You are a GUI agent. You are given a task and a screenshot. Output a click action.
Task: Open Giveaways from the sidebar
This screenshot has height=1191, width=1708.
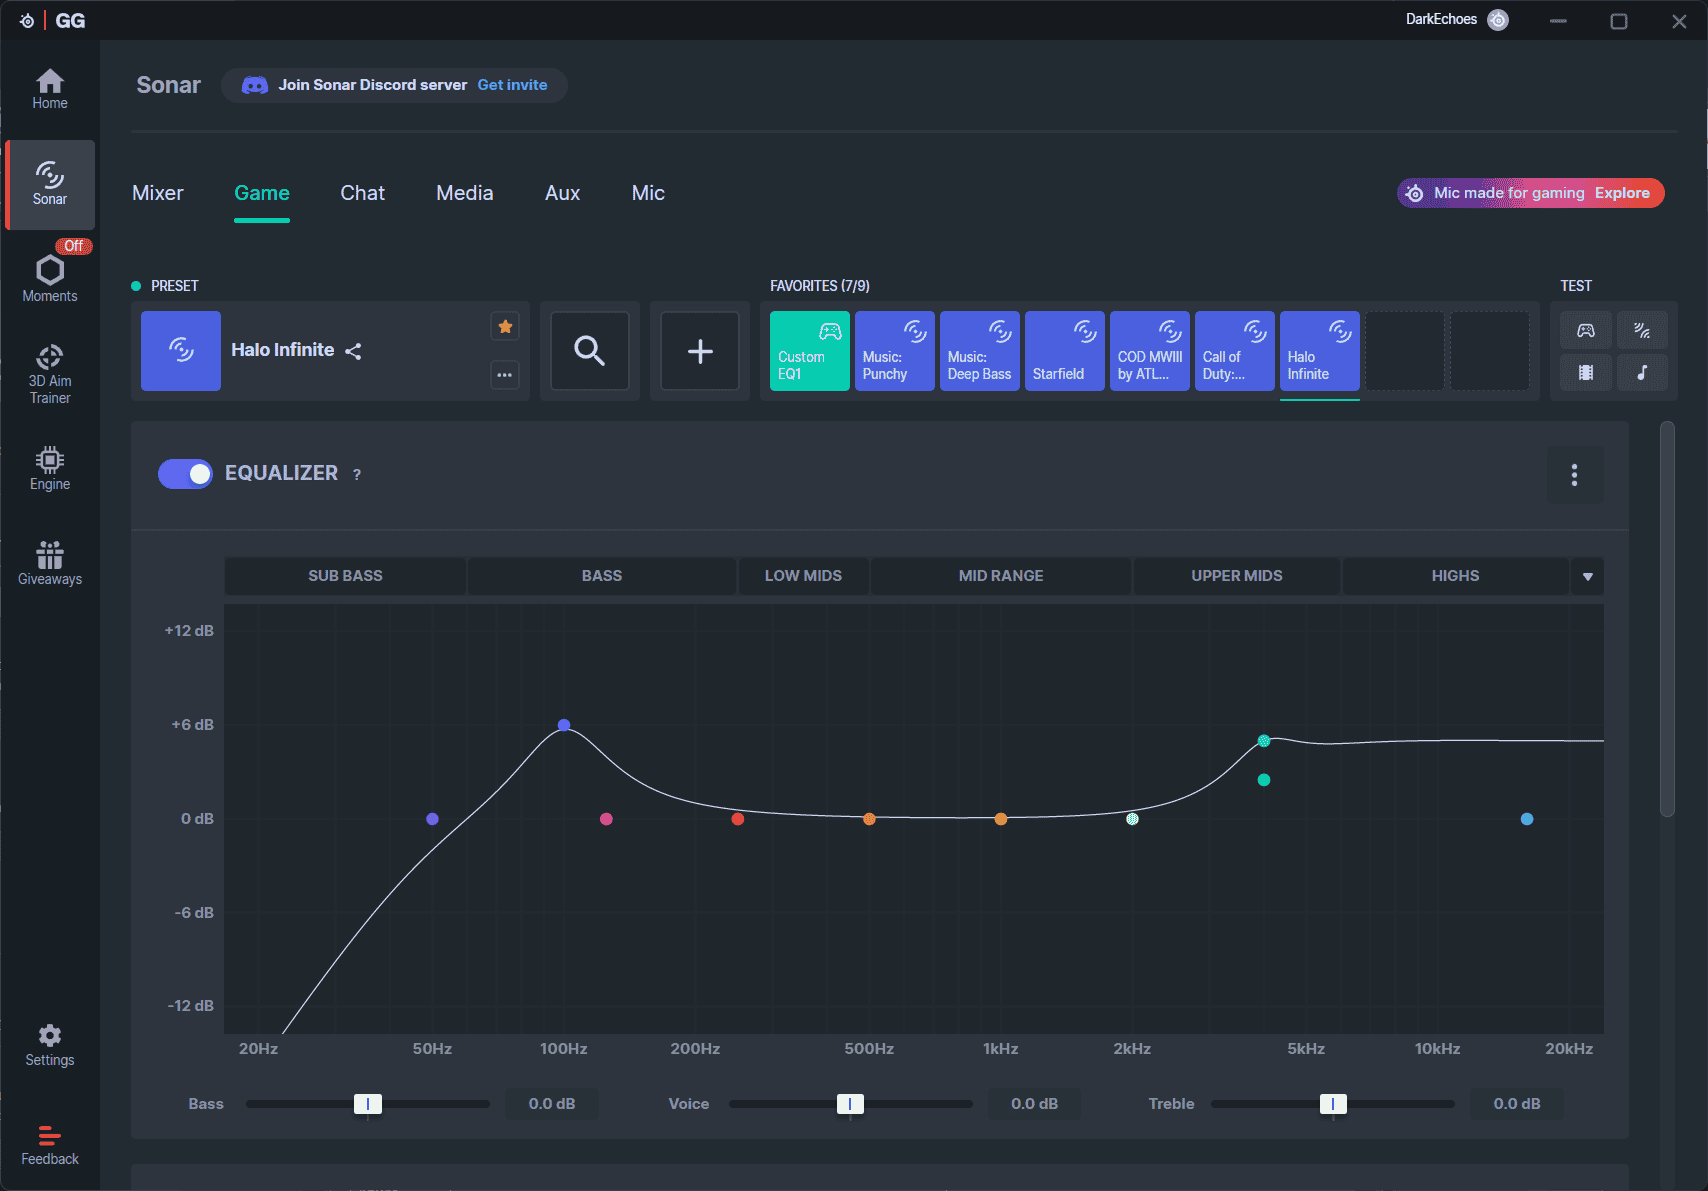click(50, 563)
